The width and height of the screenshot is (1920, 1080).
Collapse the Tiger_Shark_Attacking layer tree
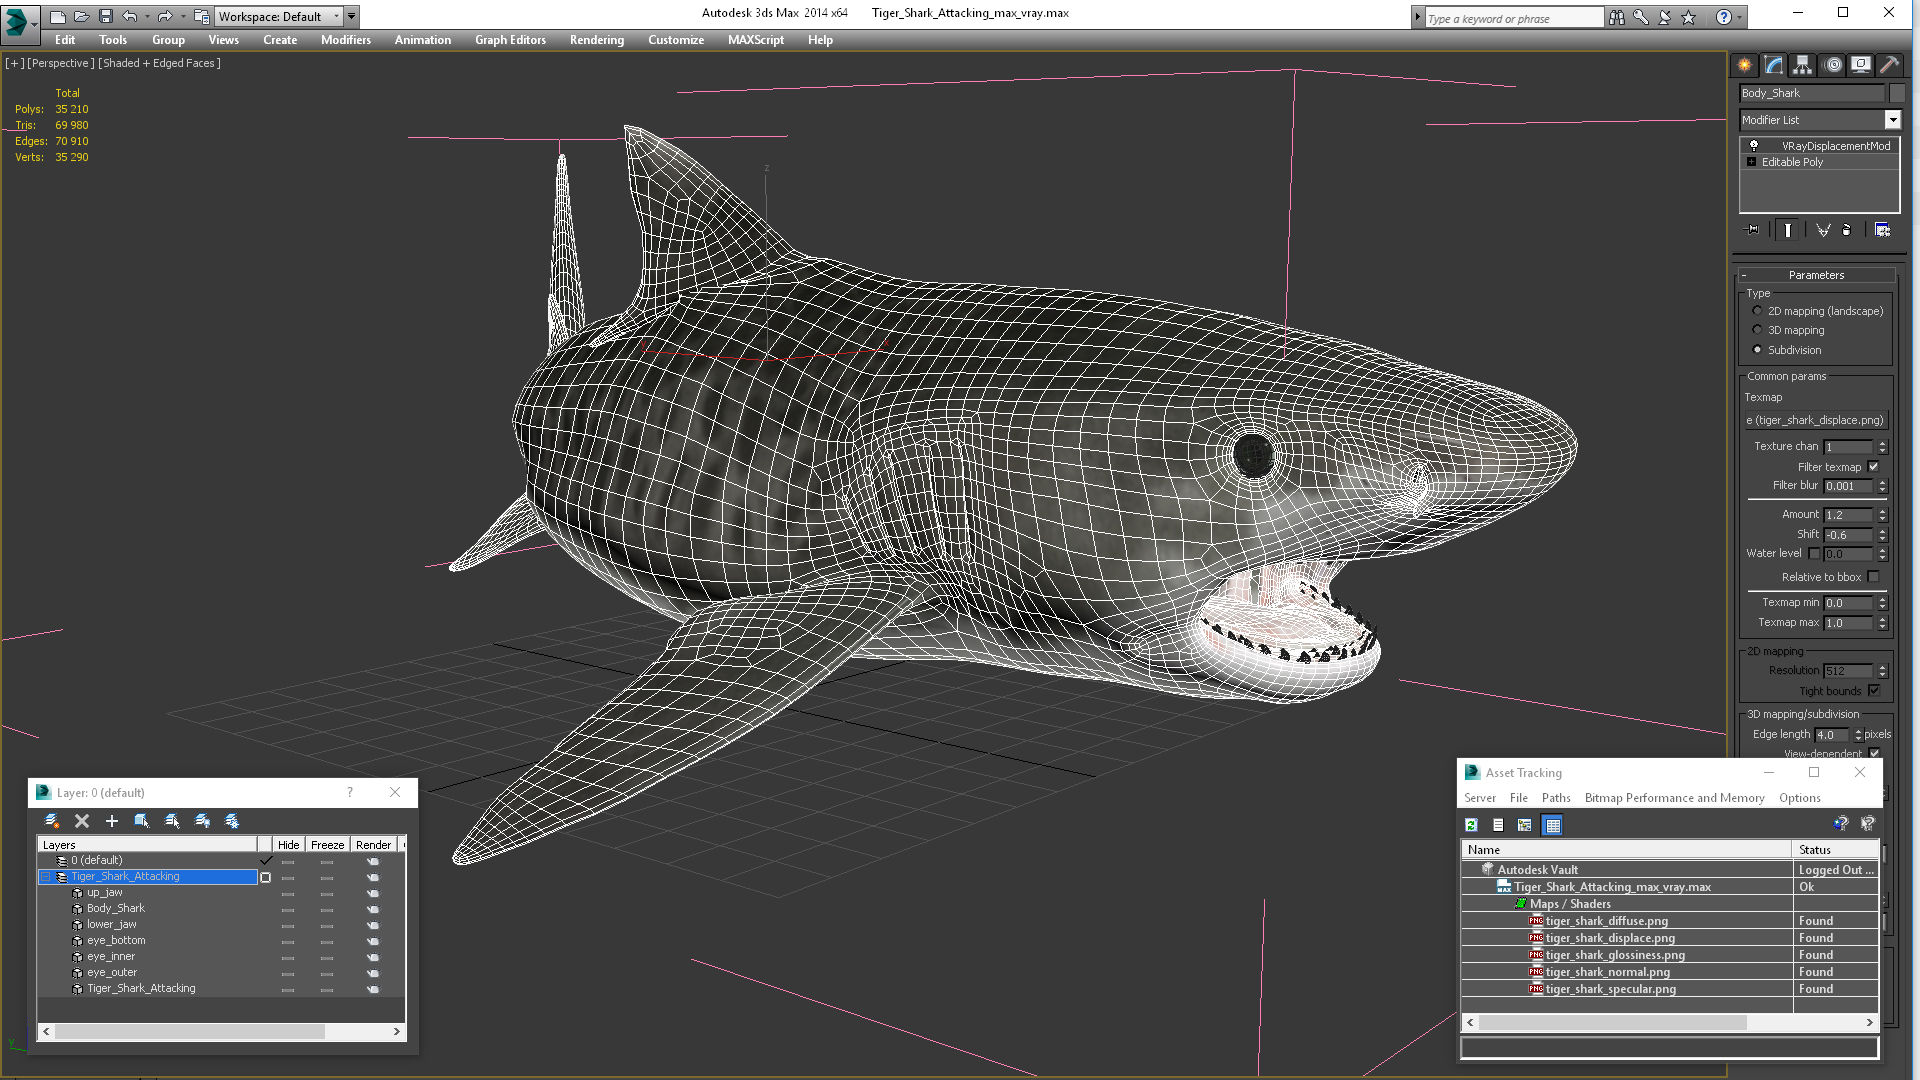pyautogui.click(x=45, y=877)
